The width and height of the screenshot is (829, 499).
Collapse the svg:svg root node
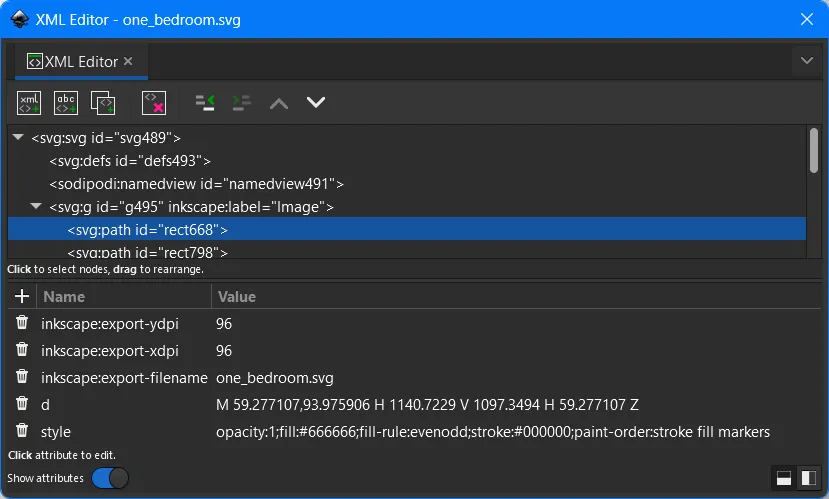point(18,138)
